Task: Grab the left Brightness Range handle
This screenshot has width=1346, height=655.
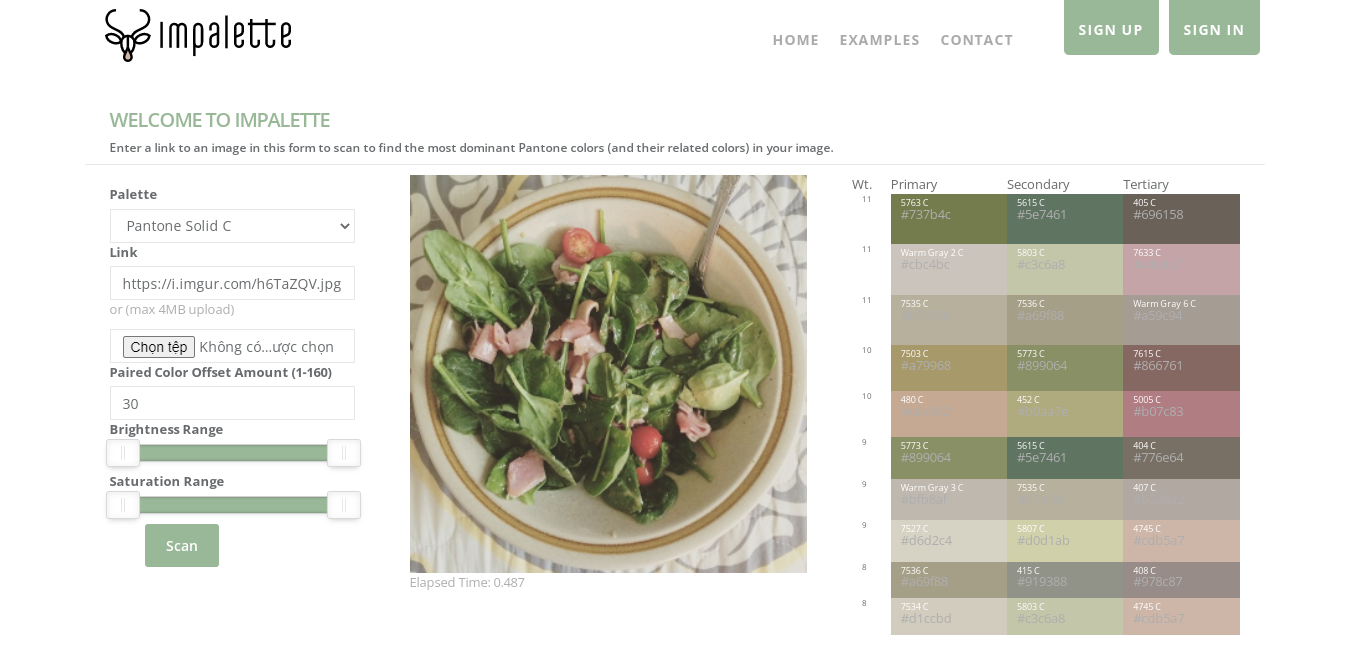Action: [123, 453]
